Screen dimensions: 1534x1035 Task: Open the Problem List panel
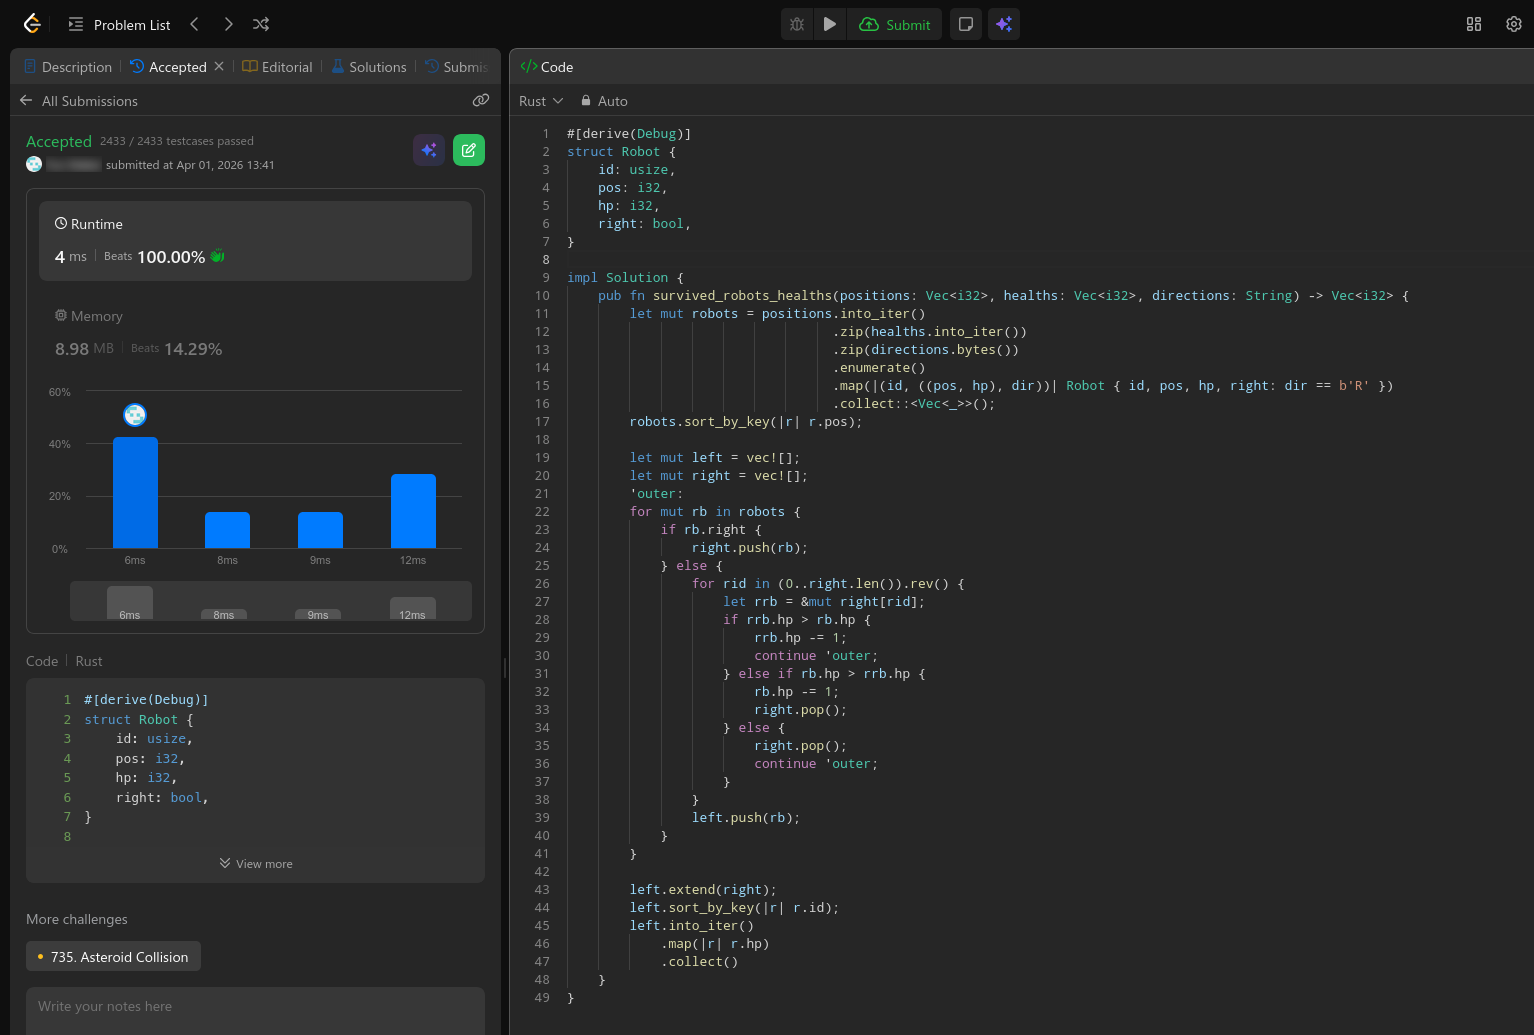[x=119, y=24]
